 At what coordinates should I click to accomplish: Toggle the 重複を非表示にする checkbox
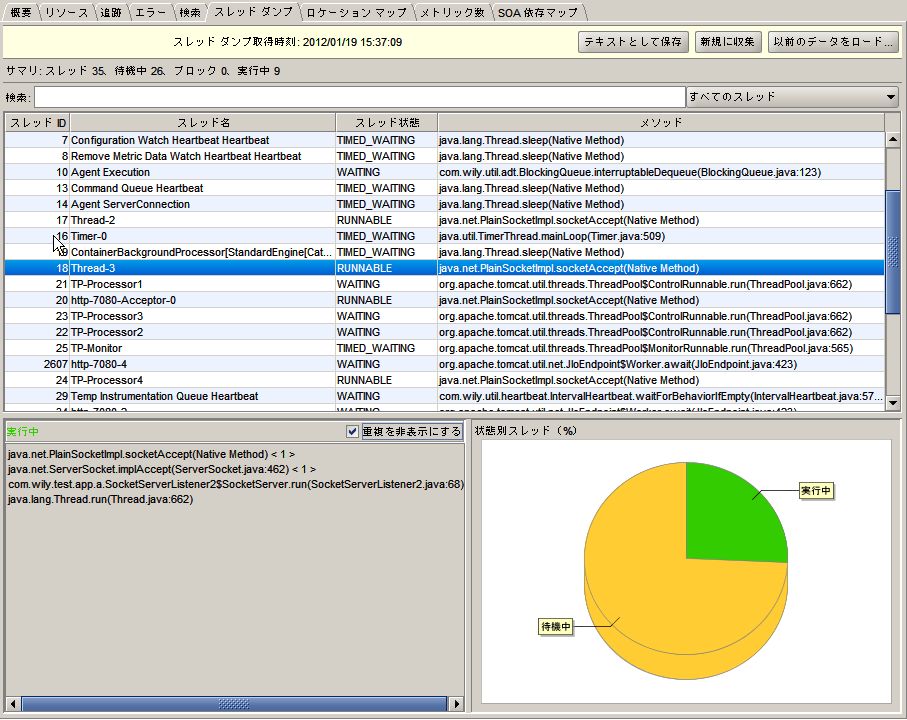pos(352,432)
